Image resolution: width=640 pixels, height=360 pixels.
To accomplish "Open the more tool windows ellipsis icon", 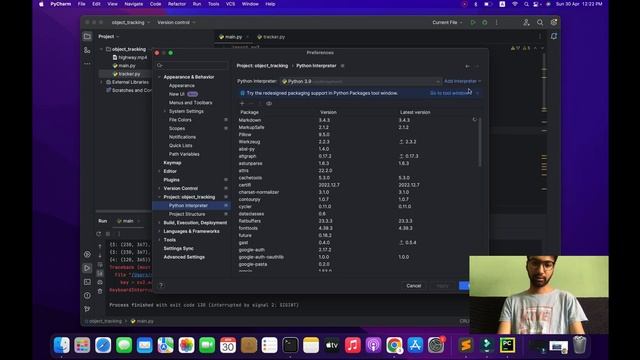I will [x=87, y=64].
